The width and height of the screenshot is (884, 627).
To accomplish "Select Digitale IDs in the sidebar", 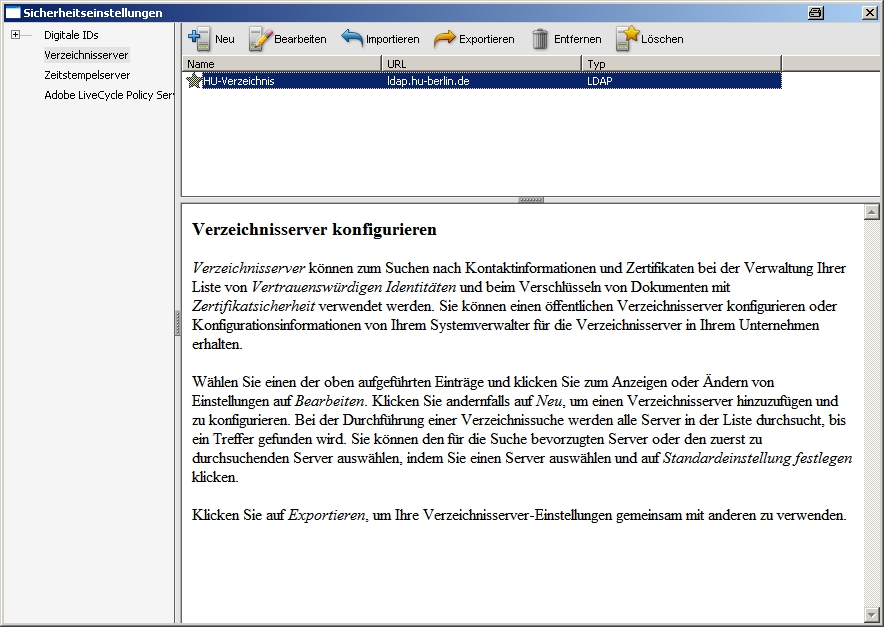I will [71, 35].
